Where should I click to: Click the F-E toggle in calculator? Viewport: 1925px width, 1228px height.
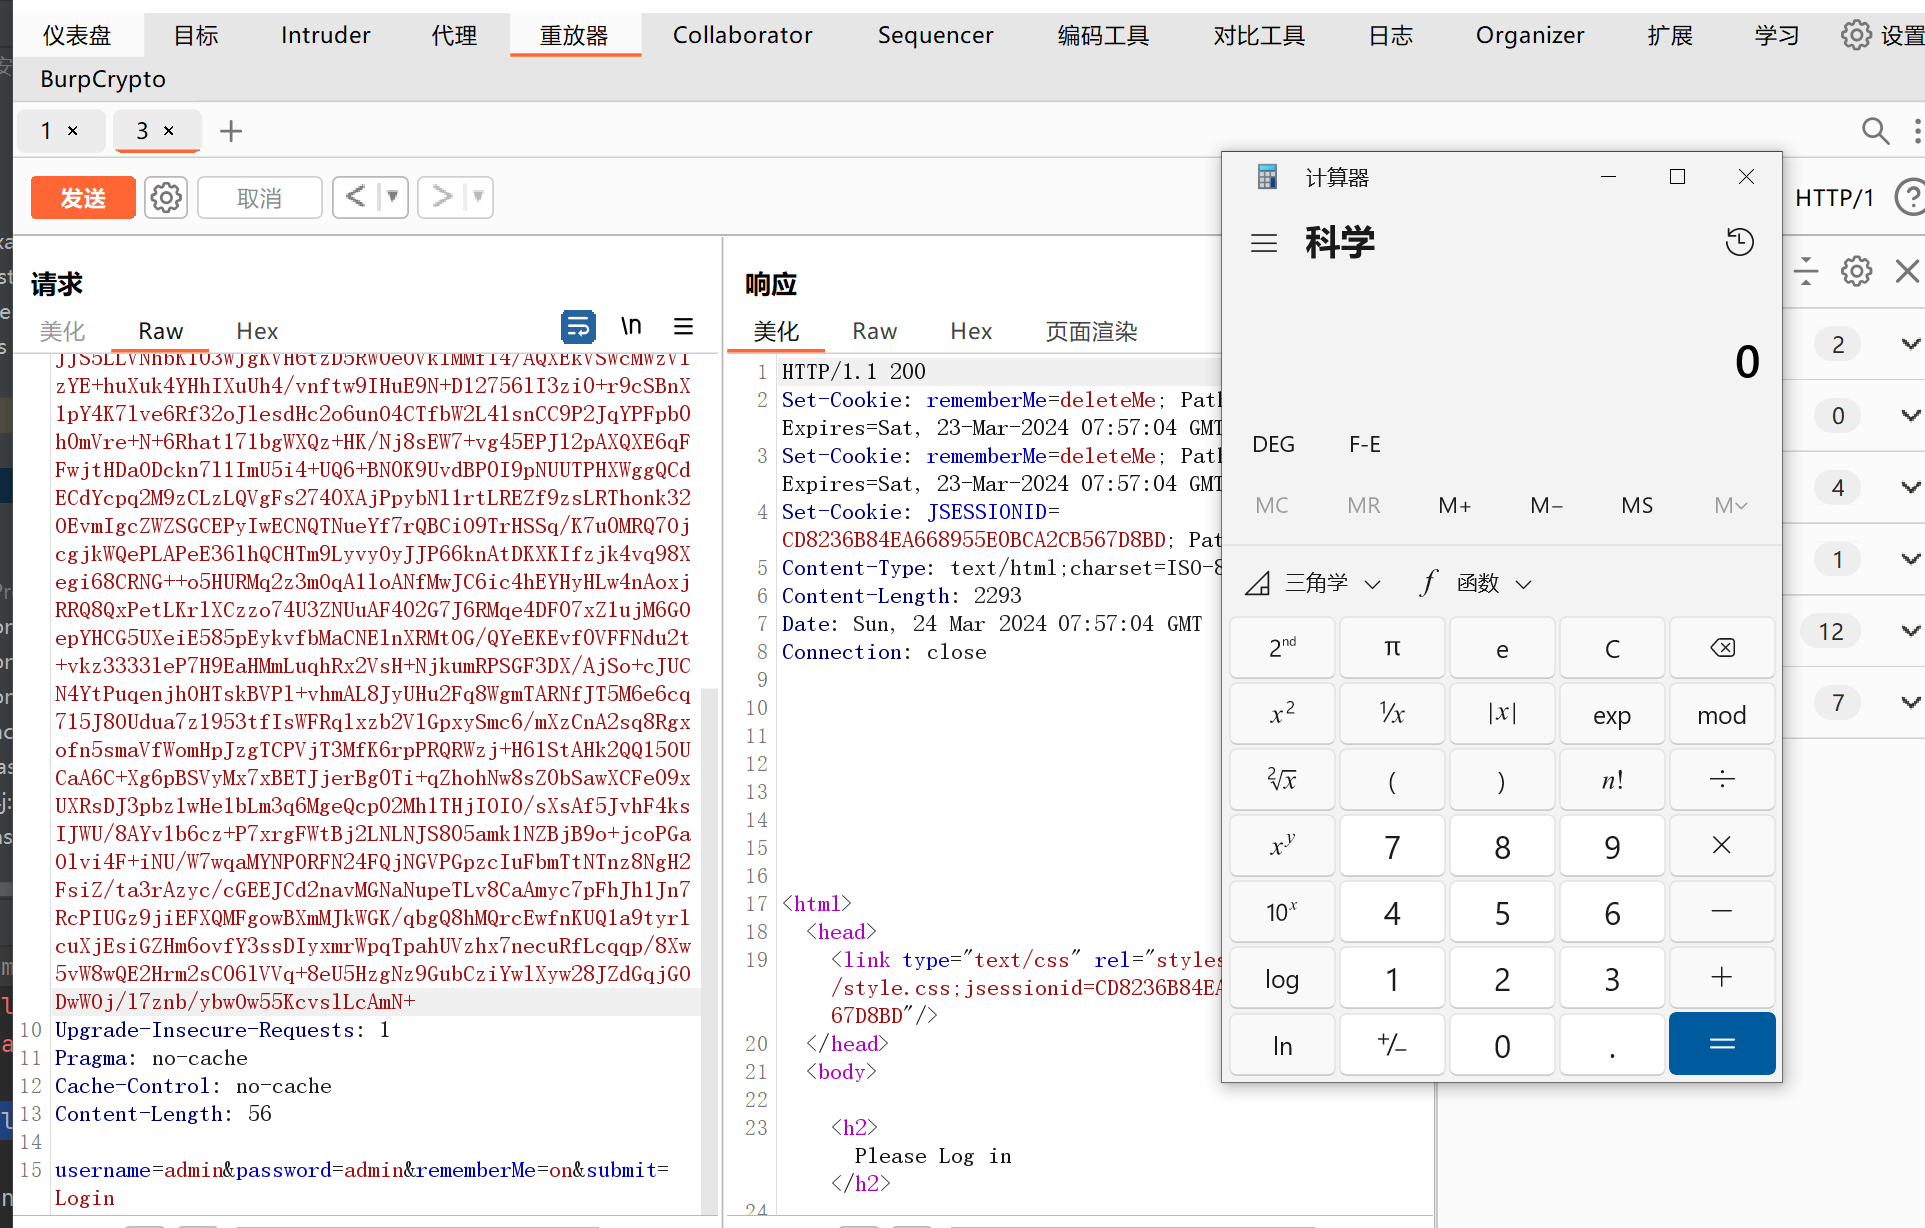1365,443
